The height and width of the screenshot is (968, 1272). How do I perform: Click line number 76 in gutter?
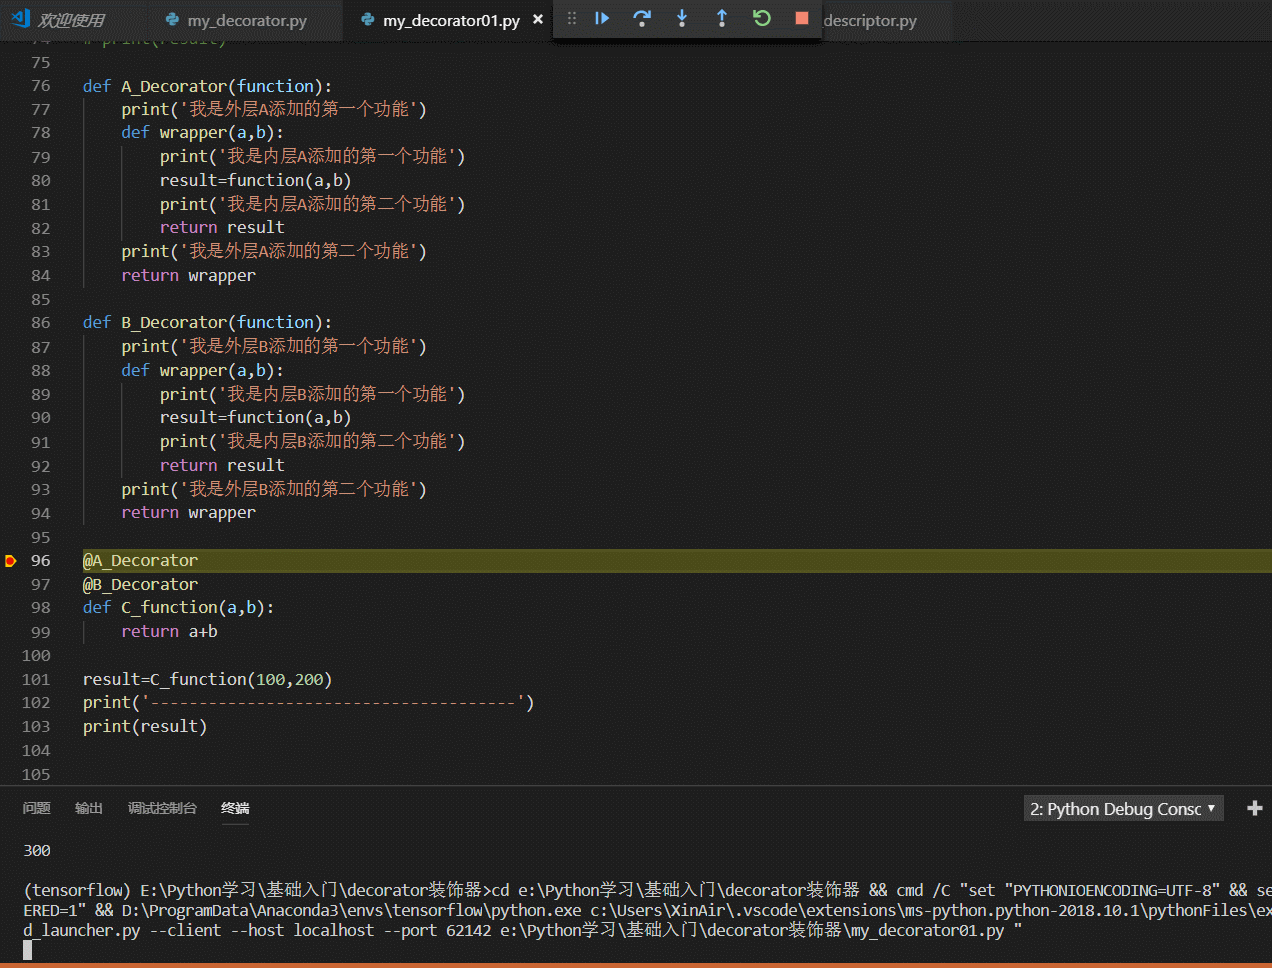[x=40, y=86]
